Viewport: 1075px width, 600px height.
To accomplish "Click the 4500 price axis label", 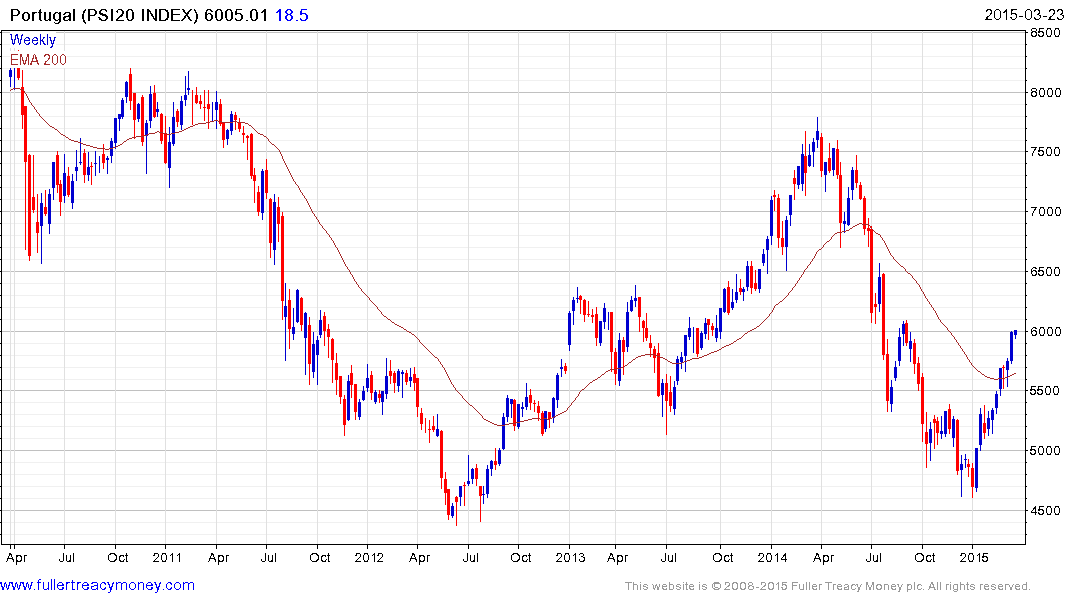I will (1046, 511).
